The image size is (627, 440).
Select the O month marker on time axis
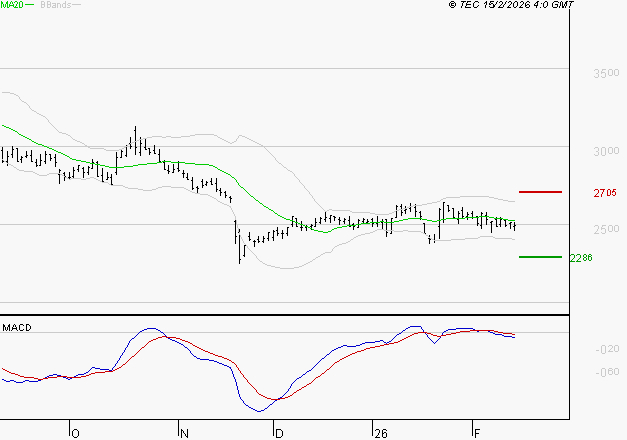[x=75, y=433]
